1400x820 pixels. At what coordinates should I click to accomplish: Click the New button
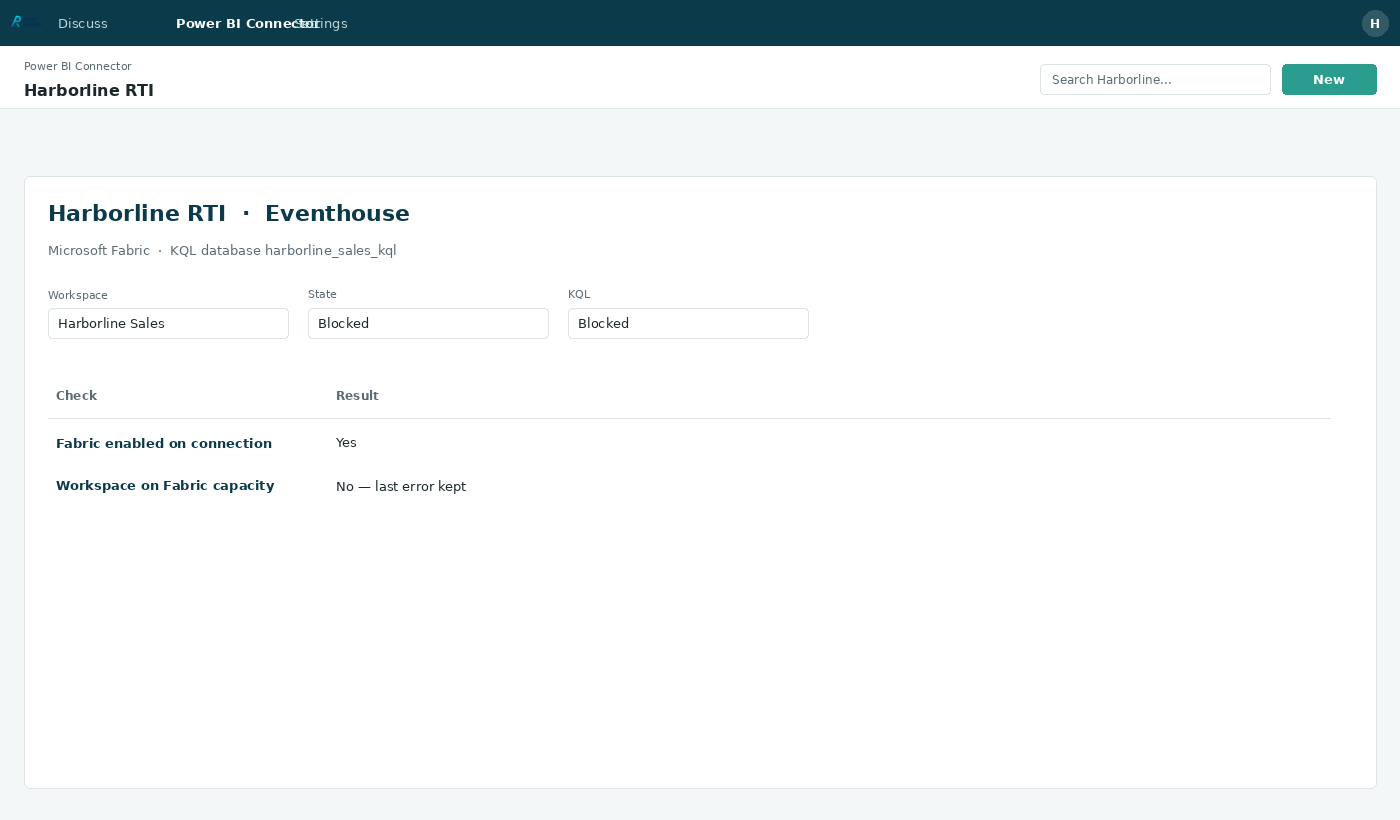(1329, 79)
